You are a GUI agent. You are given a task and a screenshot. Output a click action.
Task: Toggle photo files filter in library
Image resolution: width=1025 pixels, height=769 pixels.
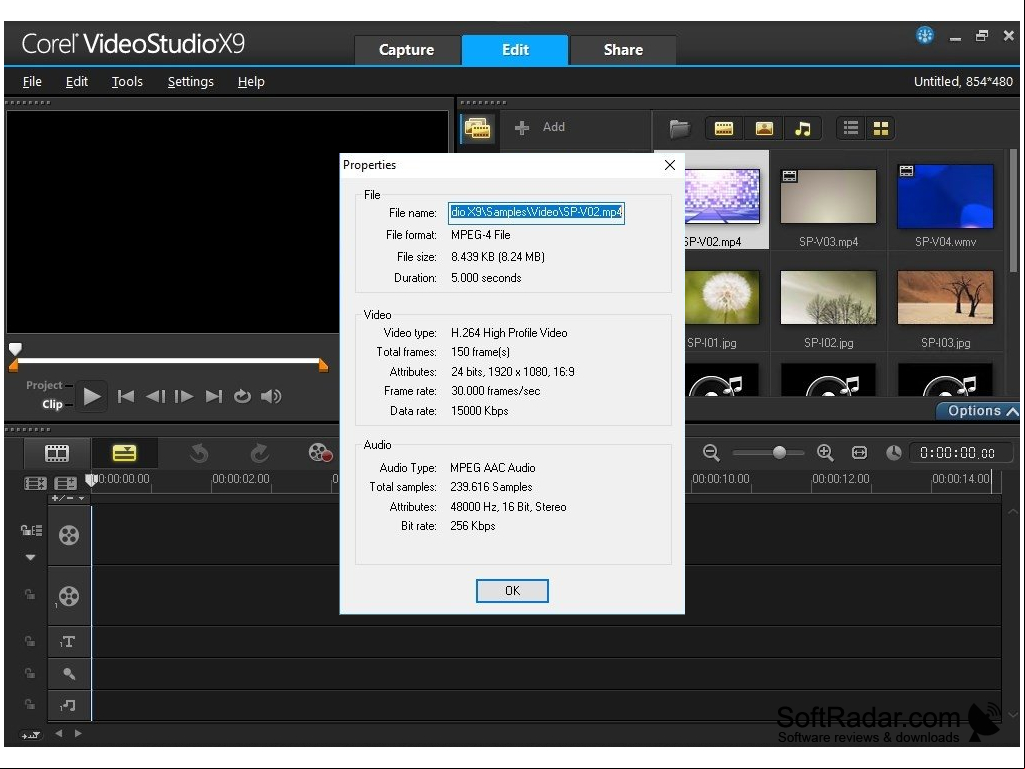pyautogui.click(x=764, y=128)
